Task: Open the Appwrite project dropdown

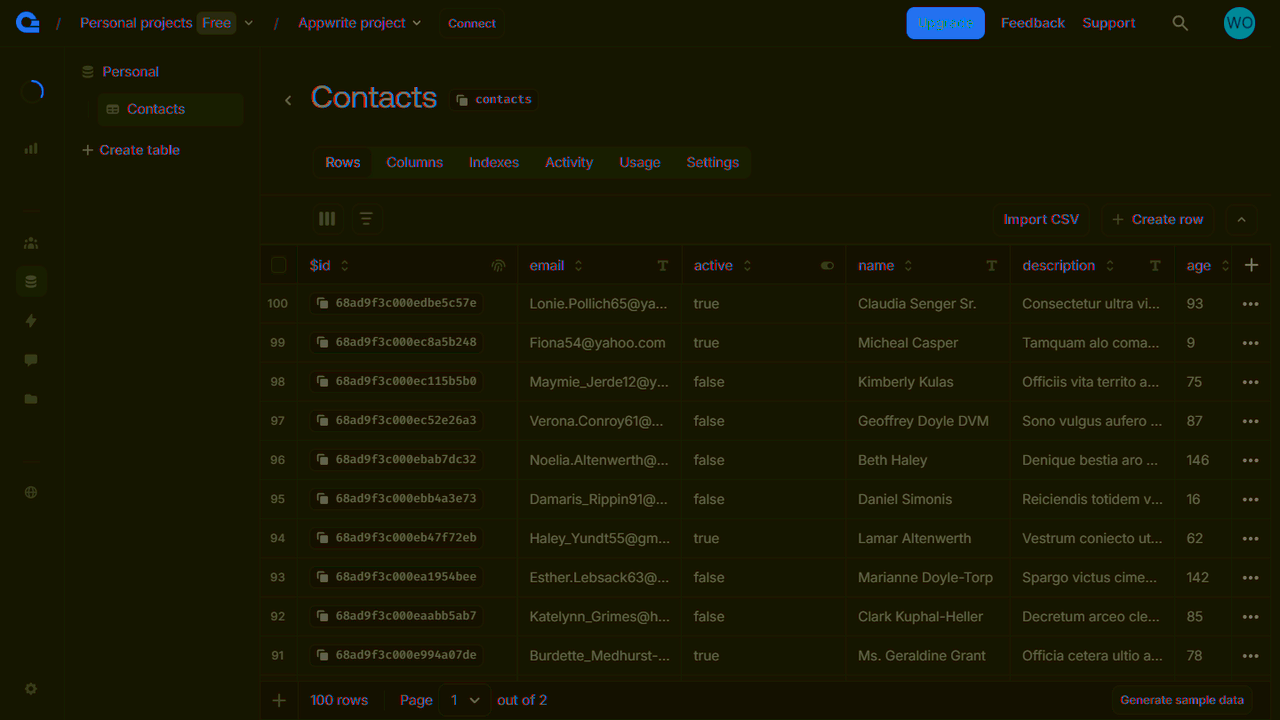Action: click(359, 22)
